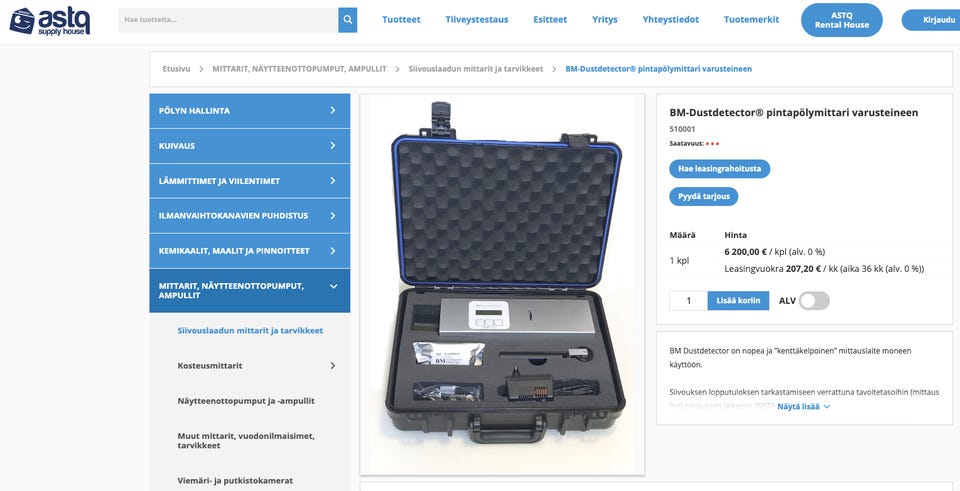Click the BM-Dustdetector pintapölymittari breadcrumb
The width and height of the screenshot is (960, 491).
click(x=658, y=69)
